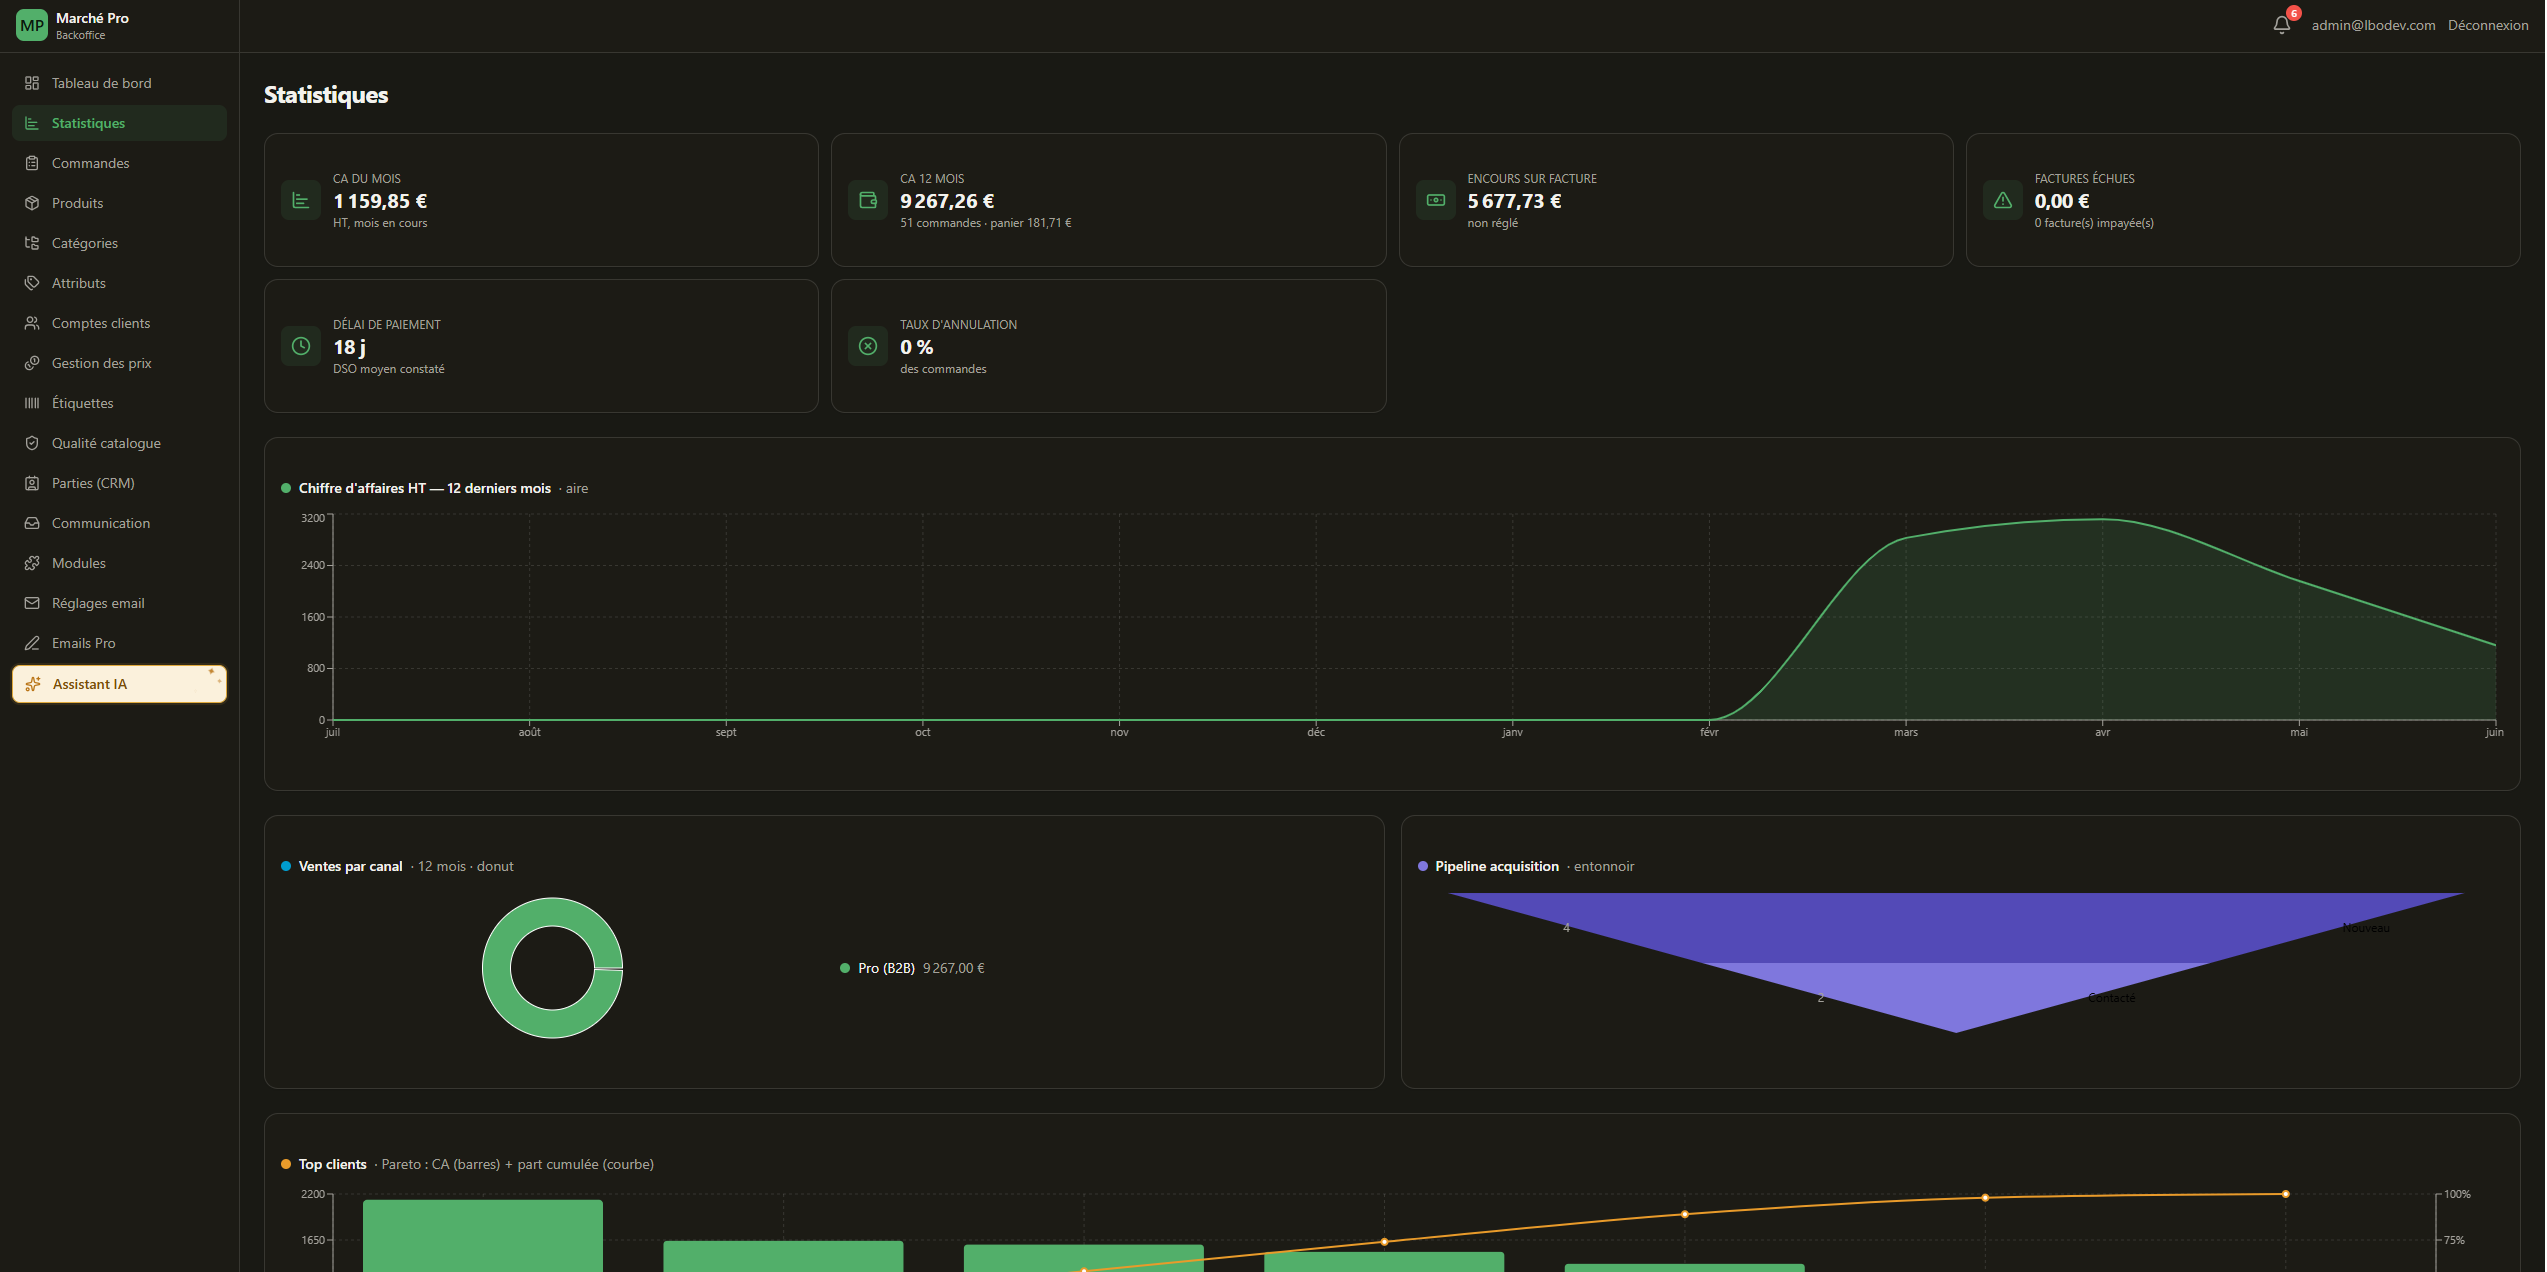Open the Communication section

119,523
